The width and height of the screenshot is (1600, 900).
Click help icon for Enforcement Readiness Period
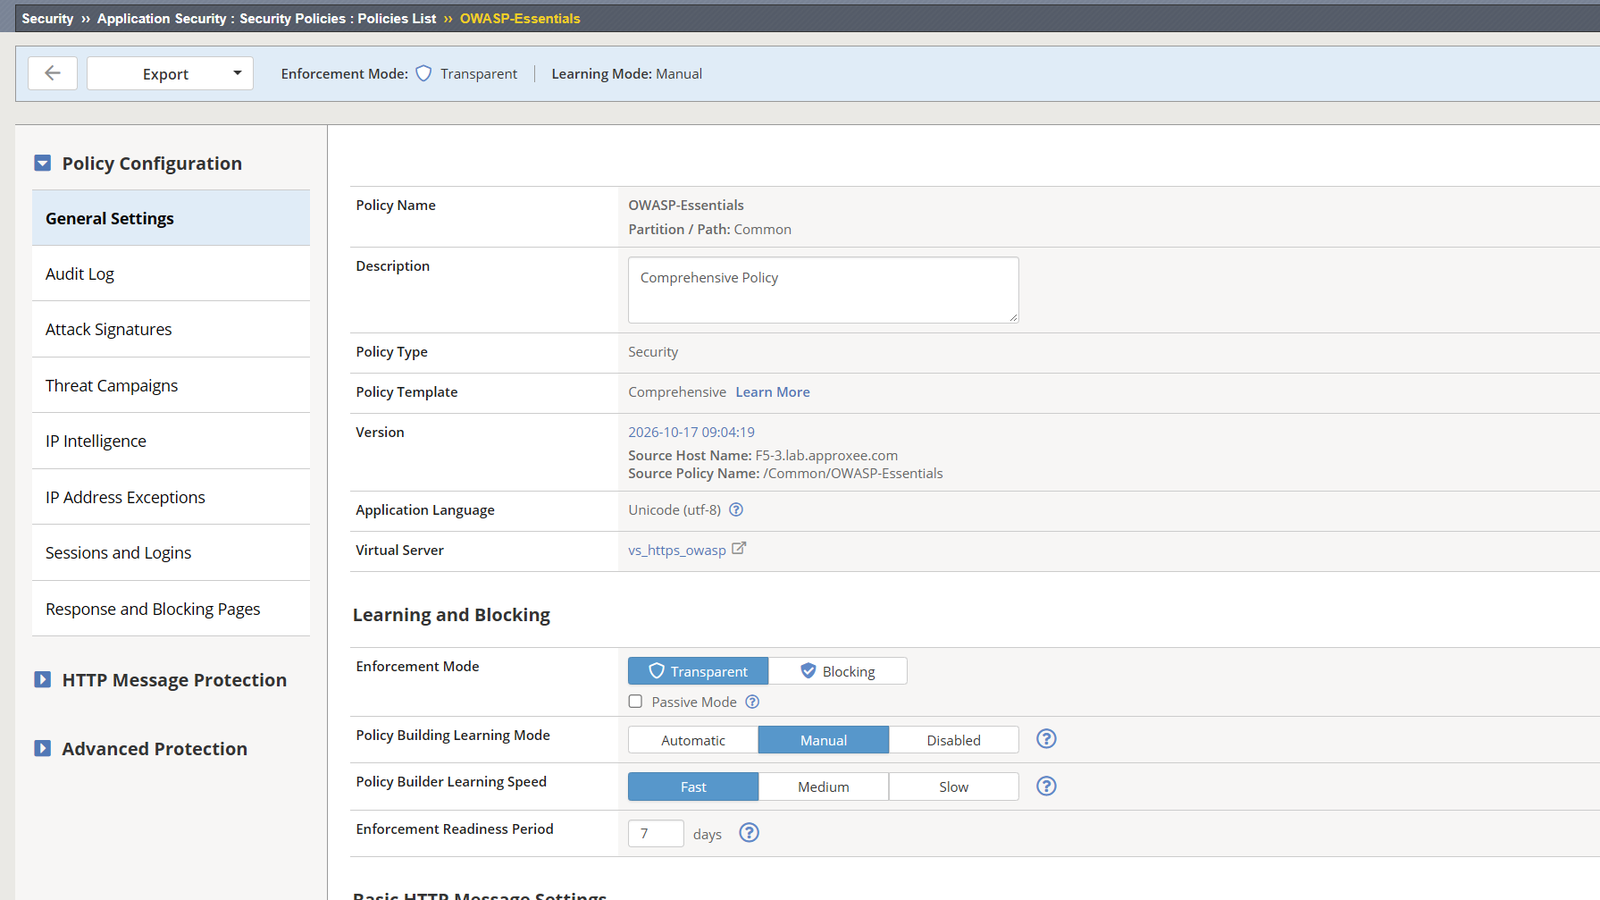749,833
